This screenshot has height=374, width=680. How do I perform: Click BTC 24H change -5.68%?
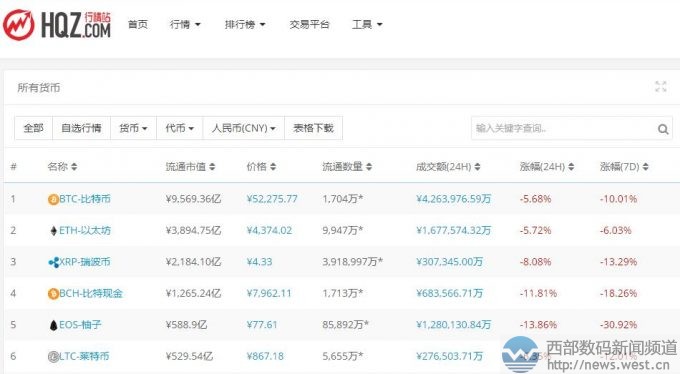pyautogui.click(x=536, y=199)
